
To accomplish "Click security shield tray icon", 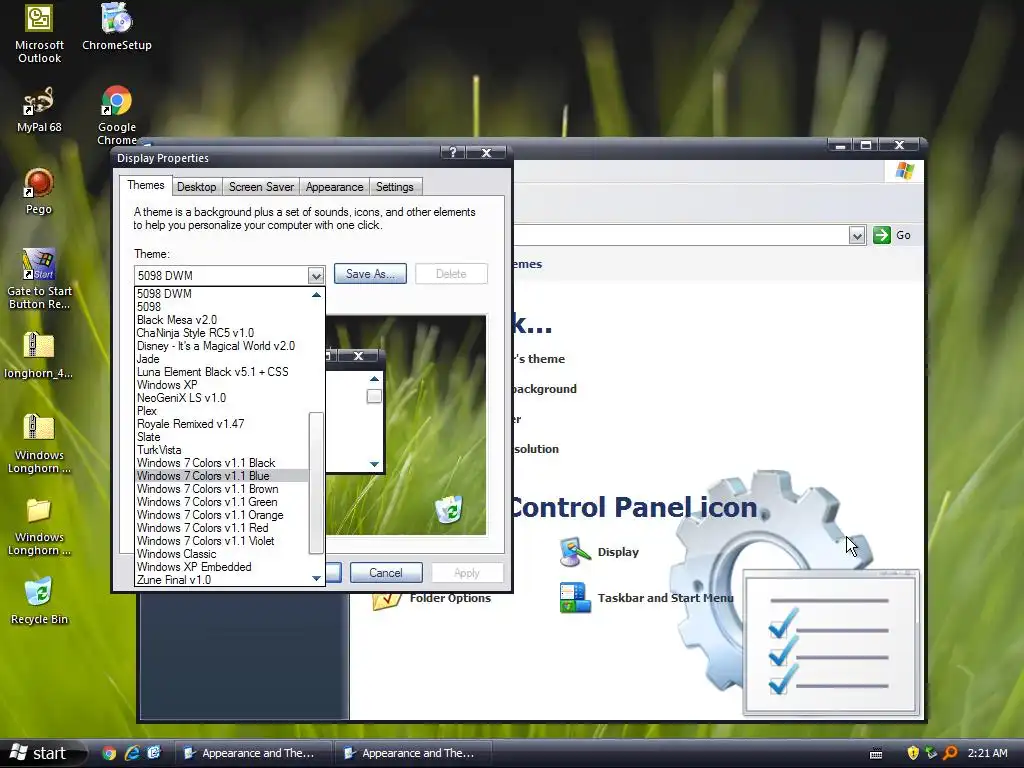I will click(x=913, y=753).
